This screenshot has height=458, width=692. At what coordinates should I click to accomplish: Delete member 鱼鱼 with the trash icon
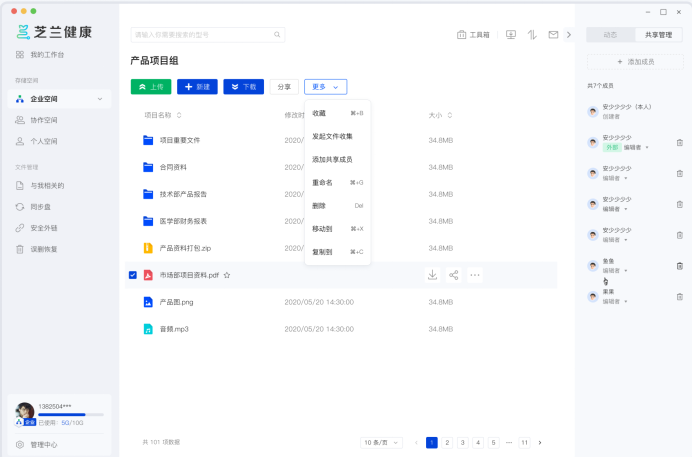[680, 266]
